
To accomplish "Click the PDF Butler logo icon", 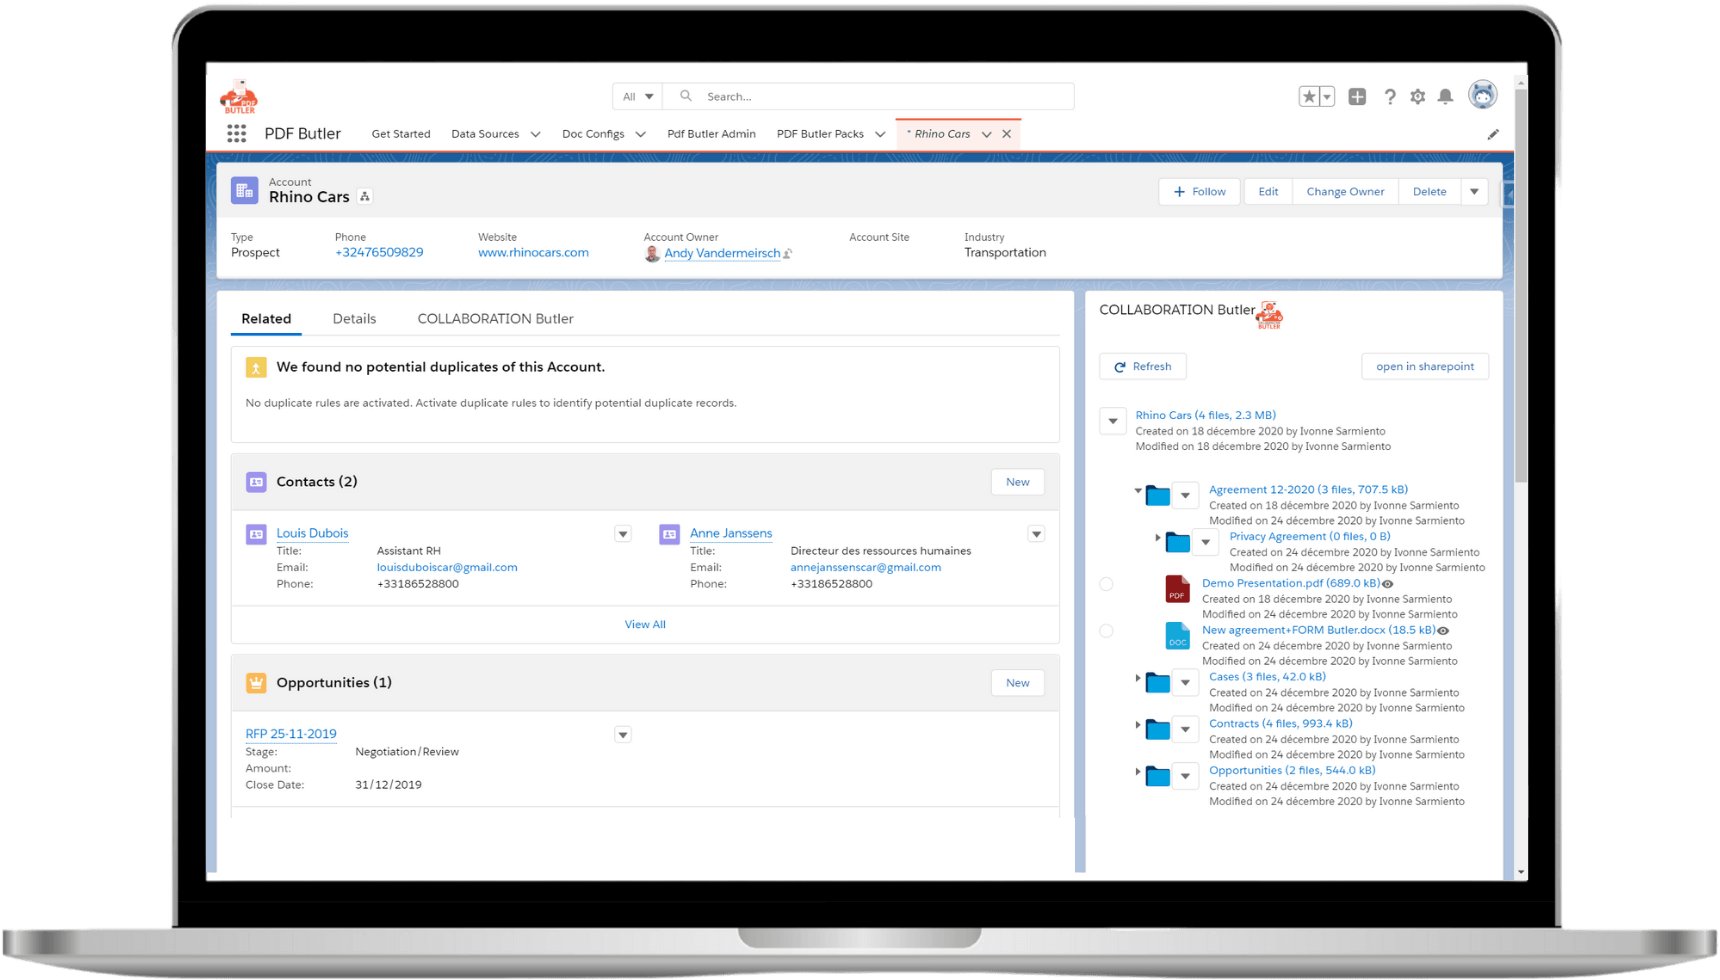I will [239, 97].
